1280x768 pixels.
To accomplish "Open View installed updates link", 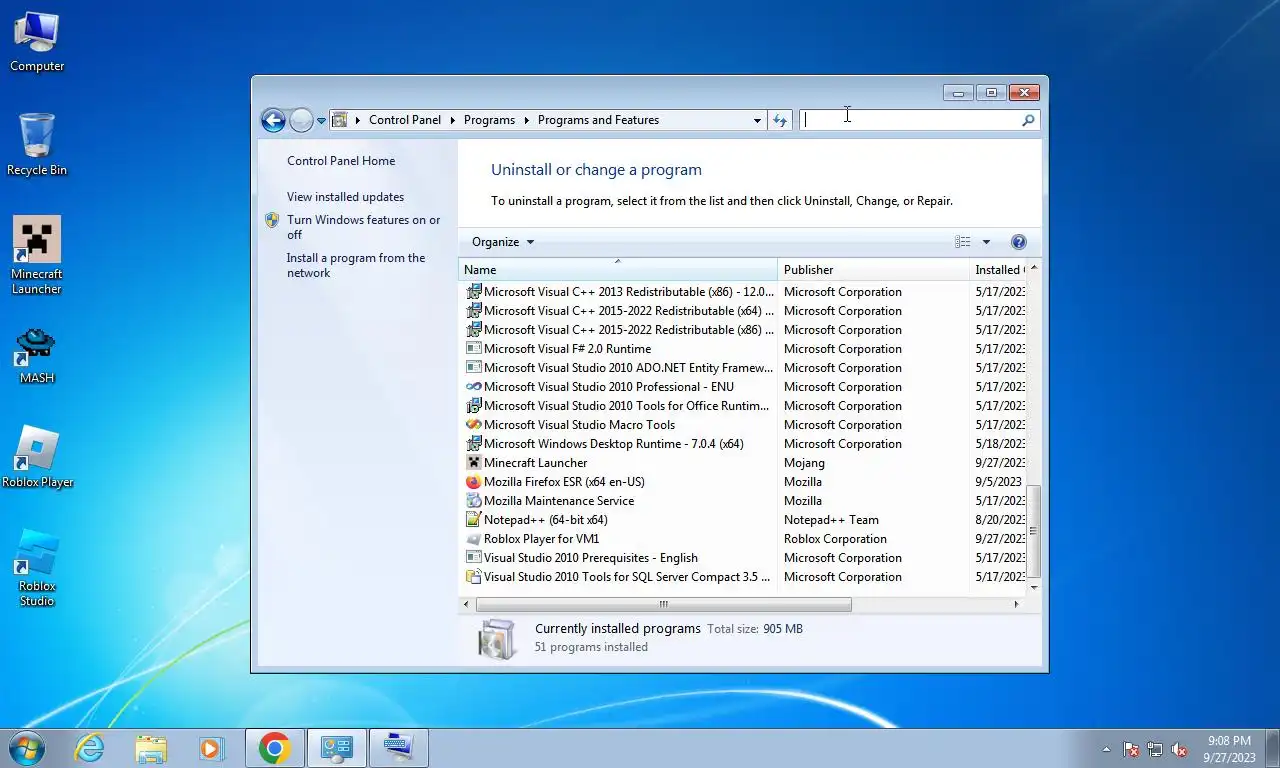I will tap(346, 197).
